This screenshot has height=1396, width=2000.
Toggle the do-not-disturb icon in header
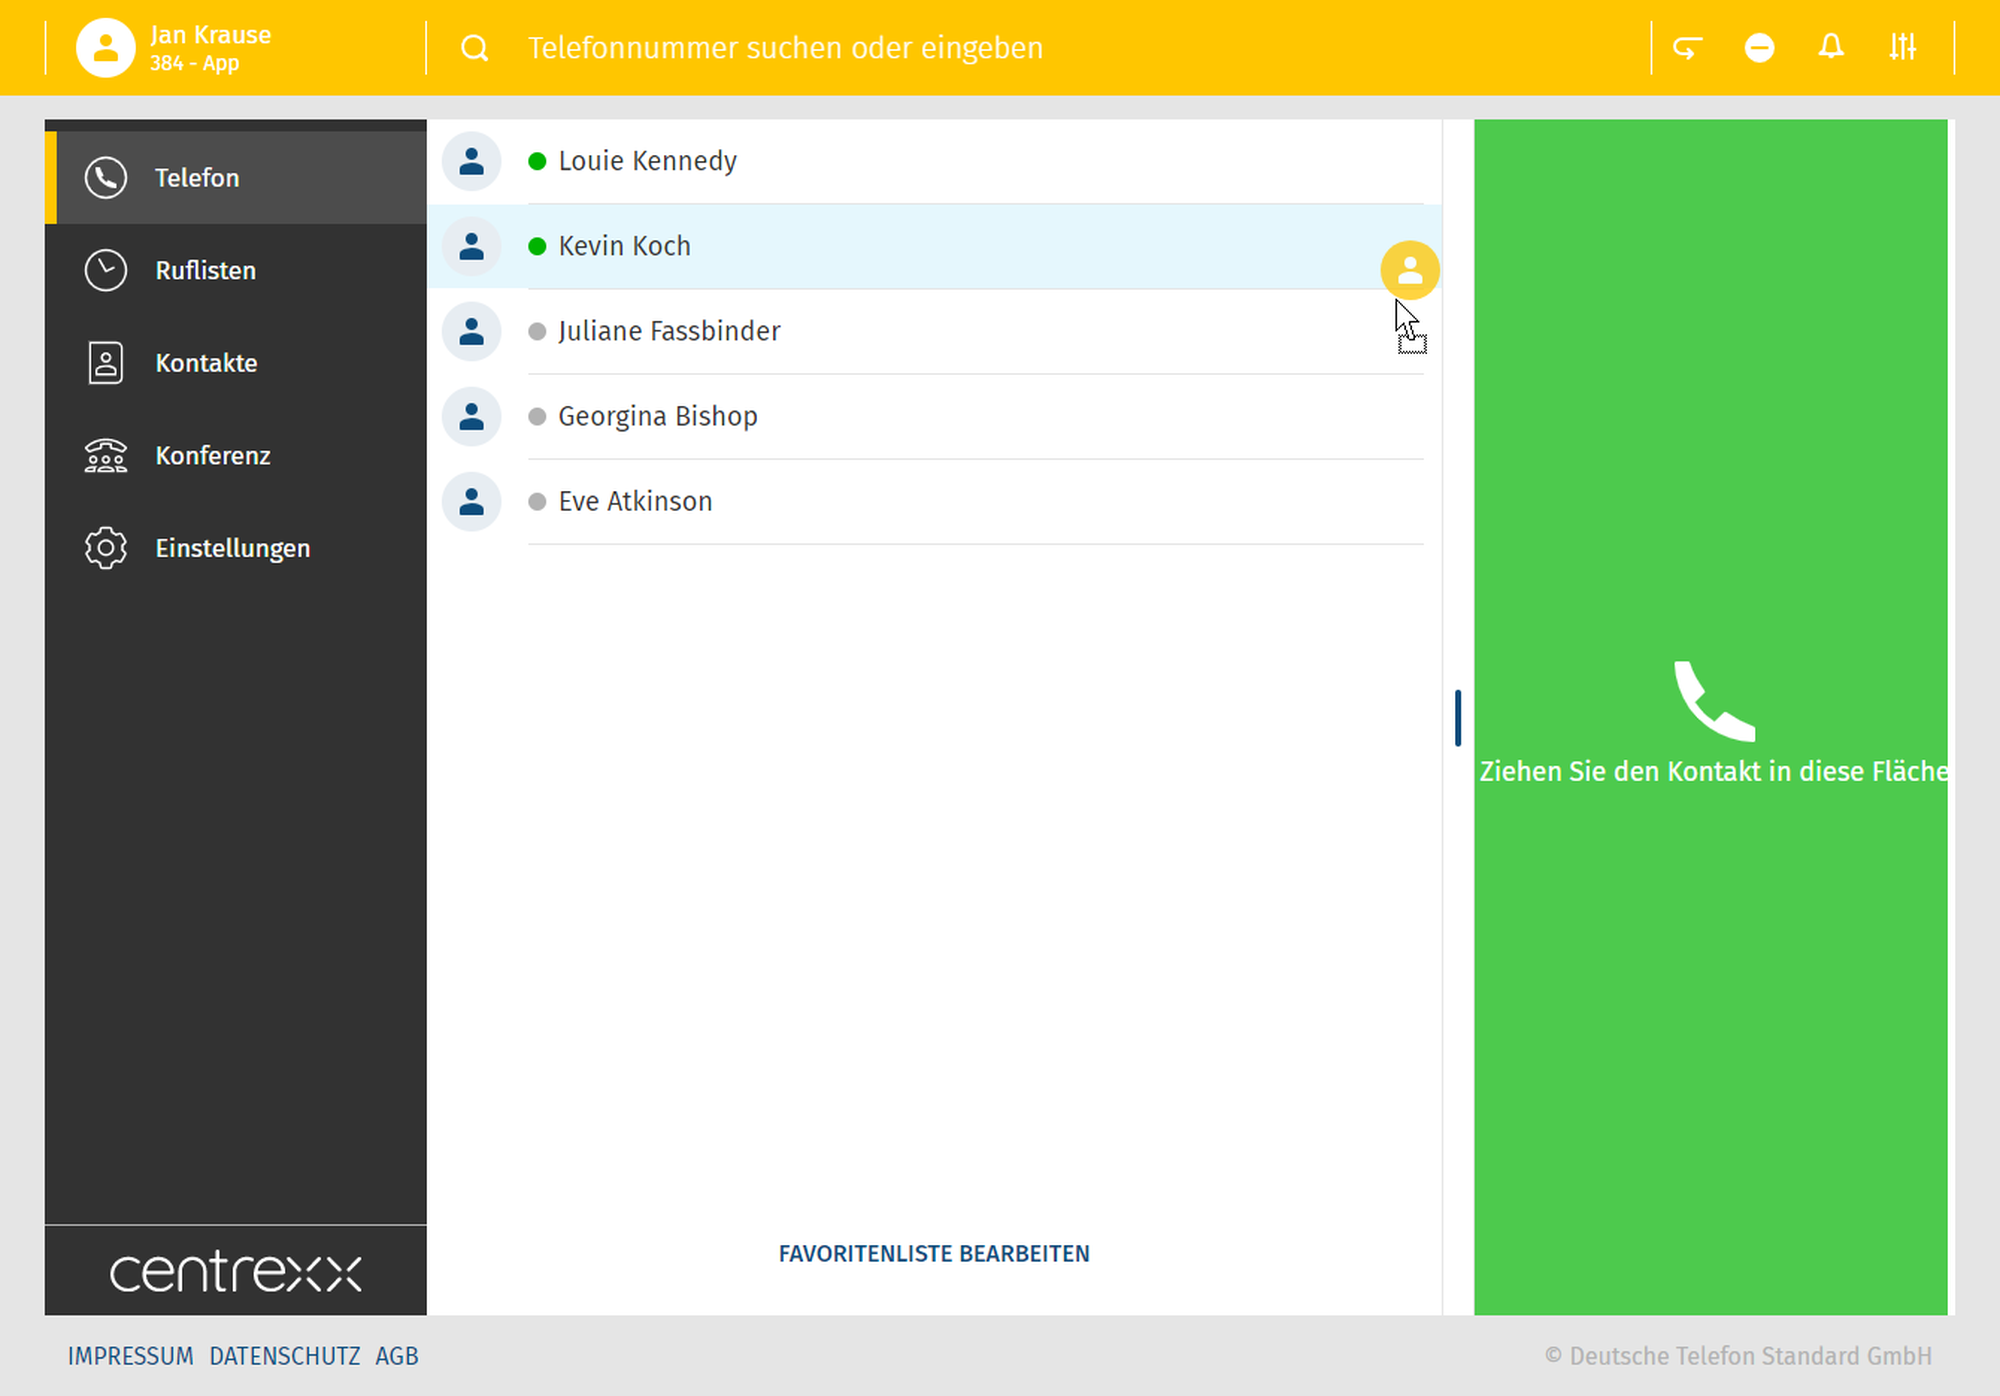(1759, 47)
